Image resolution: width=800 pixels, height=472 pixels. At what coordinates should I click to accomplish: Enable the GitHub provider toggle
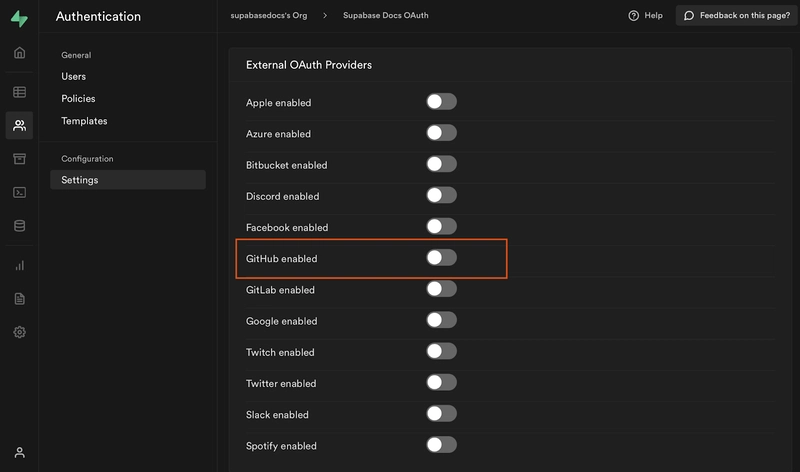click(x=441, y=258)
